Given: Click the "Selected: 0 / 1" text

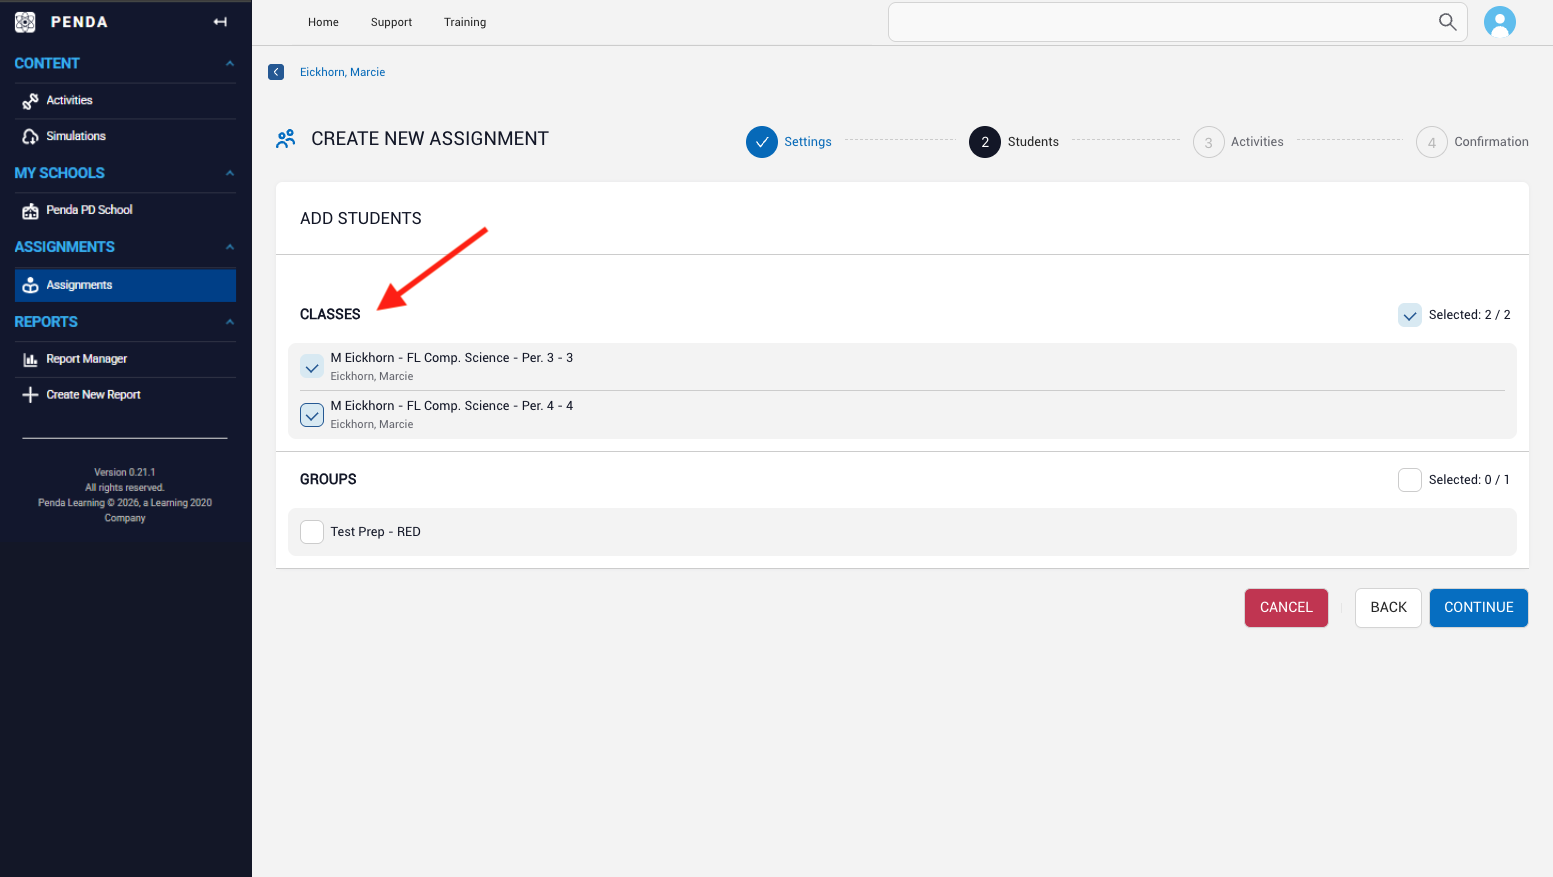Looking at the screenshot, I should 1469,480.
